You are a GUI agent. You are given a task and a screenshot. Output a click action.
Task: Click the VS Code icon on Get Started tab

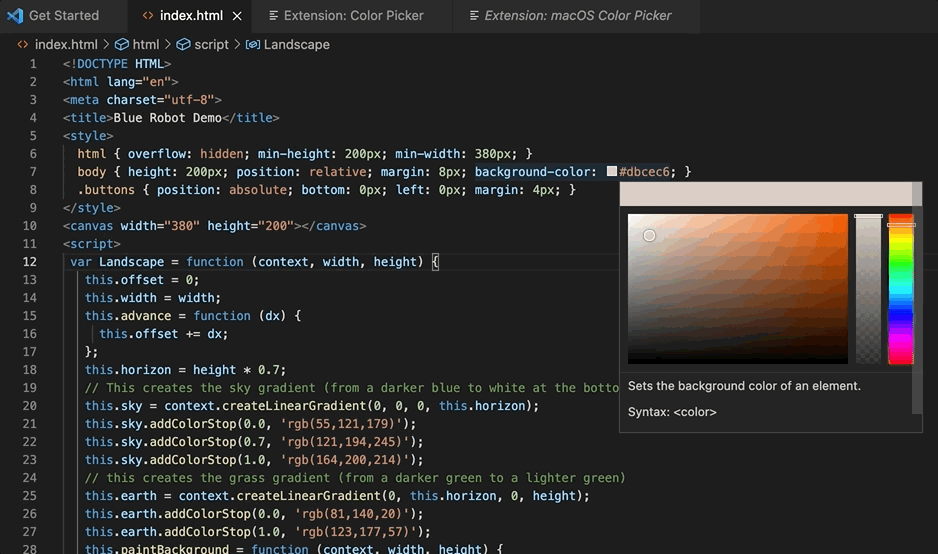tap(14, 16)
